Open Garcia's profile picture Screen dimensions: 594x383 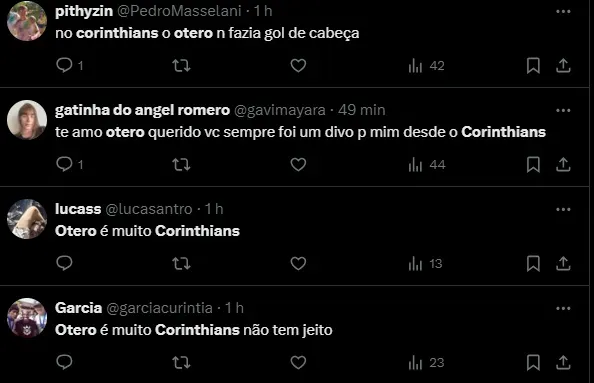[27, 318]
